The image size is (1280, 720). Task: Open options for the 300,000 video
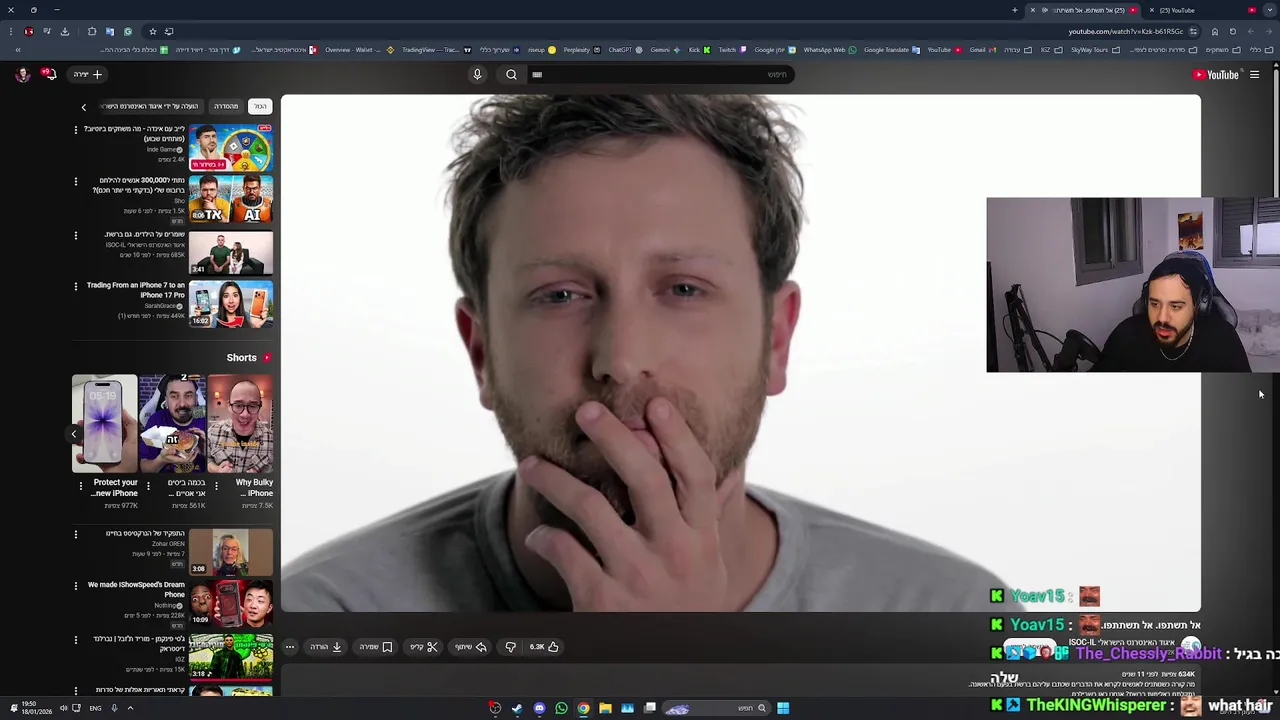(75, 181)
